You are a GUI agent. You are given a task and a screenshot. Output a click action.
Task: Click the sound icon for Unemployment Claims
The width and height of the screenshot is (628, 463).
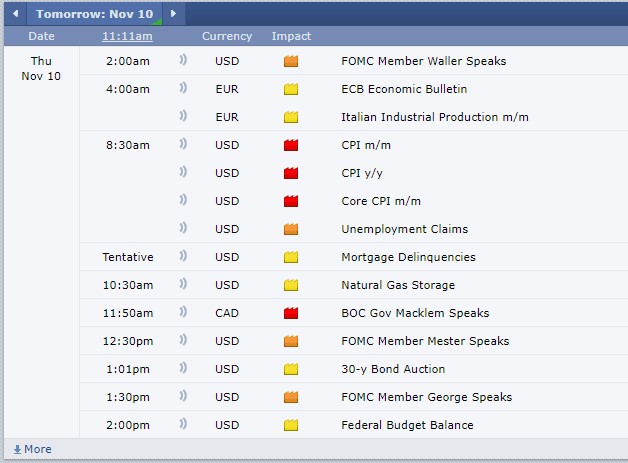(x=183, y=229)
